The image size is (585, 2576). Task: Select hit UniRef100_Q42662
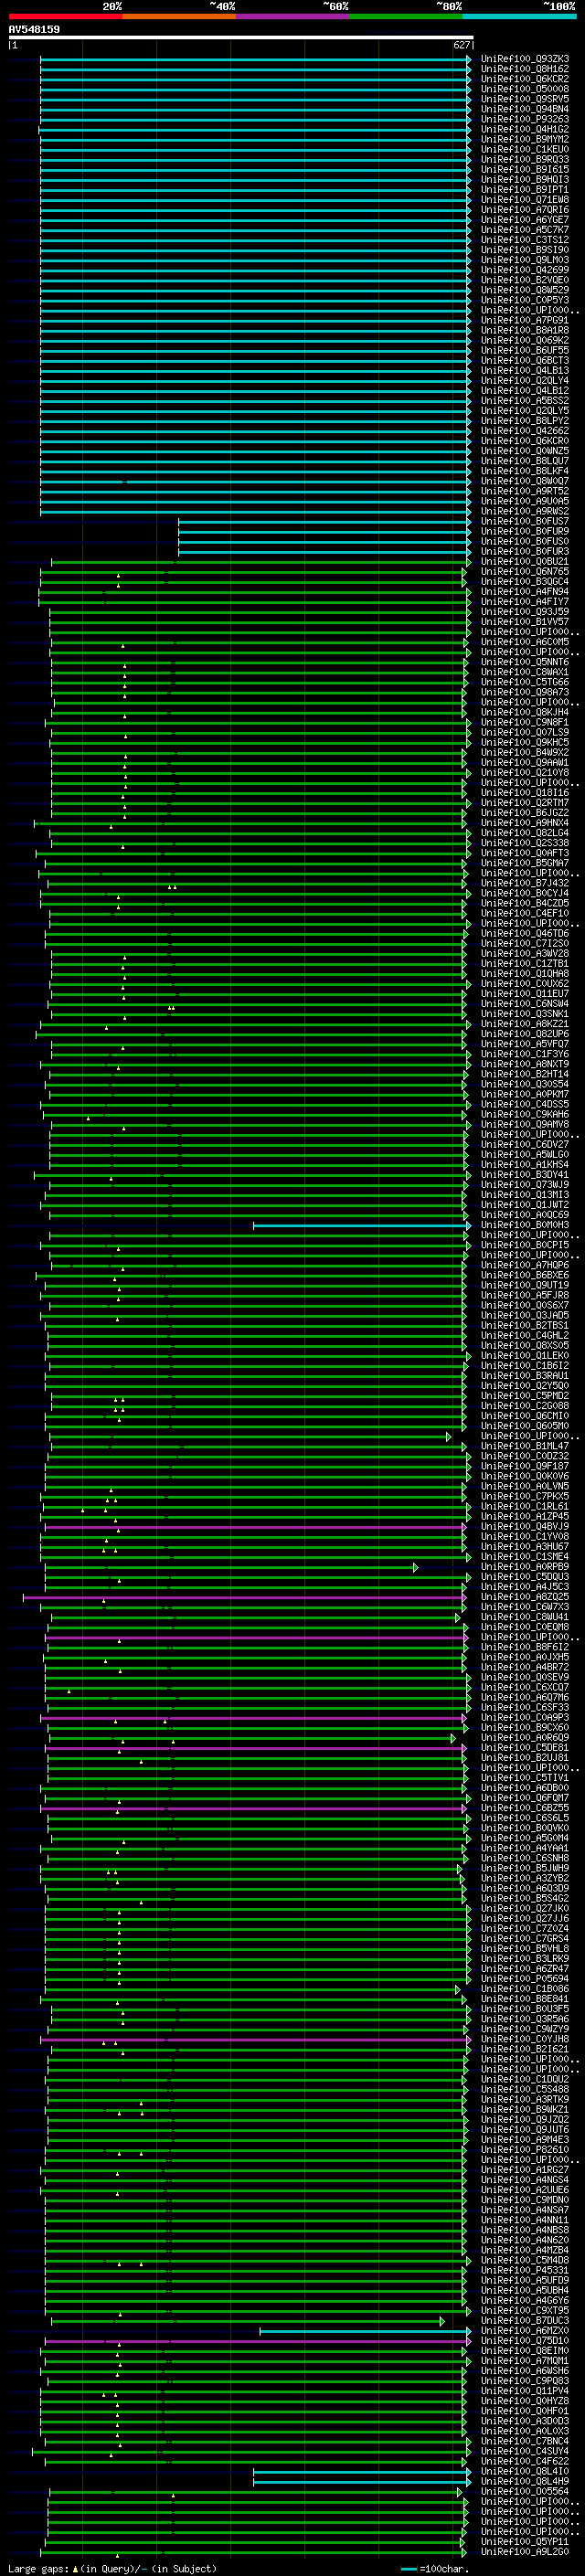point(525,431)
